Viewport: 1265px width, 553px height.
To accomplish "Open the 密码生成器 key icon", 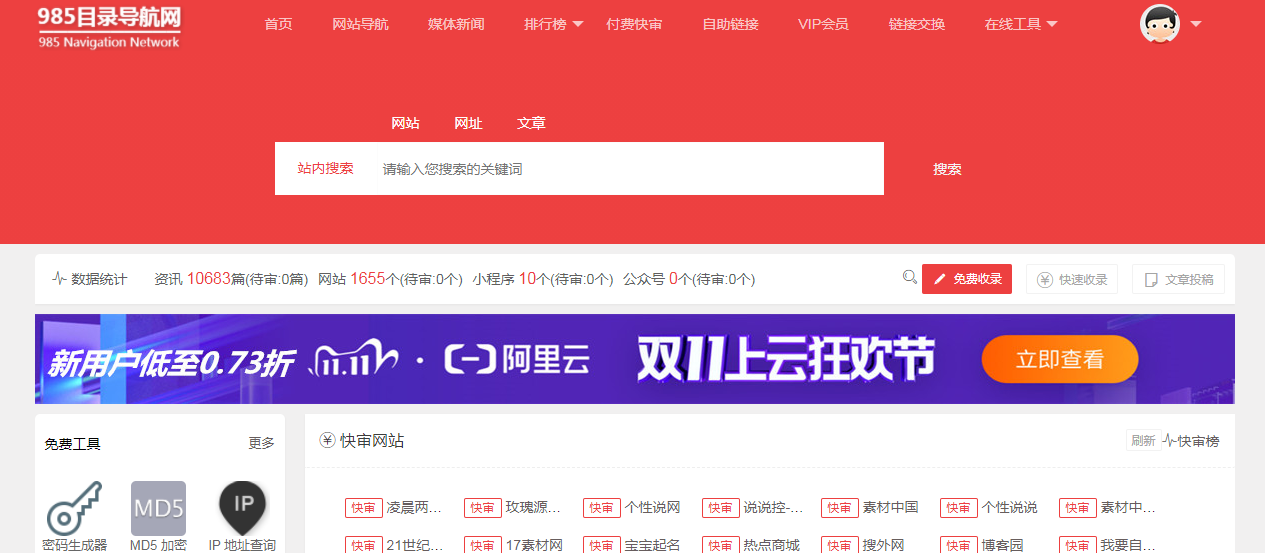I will 74,507.
